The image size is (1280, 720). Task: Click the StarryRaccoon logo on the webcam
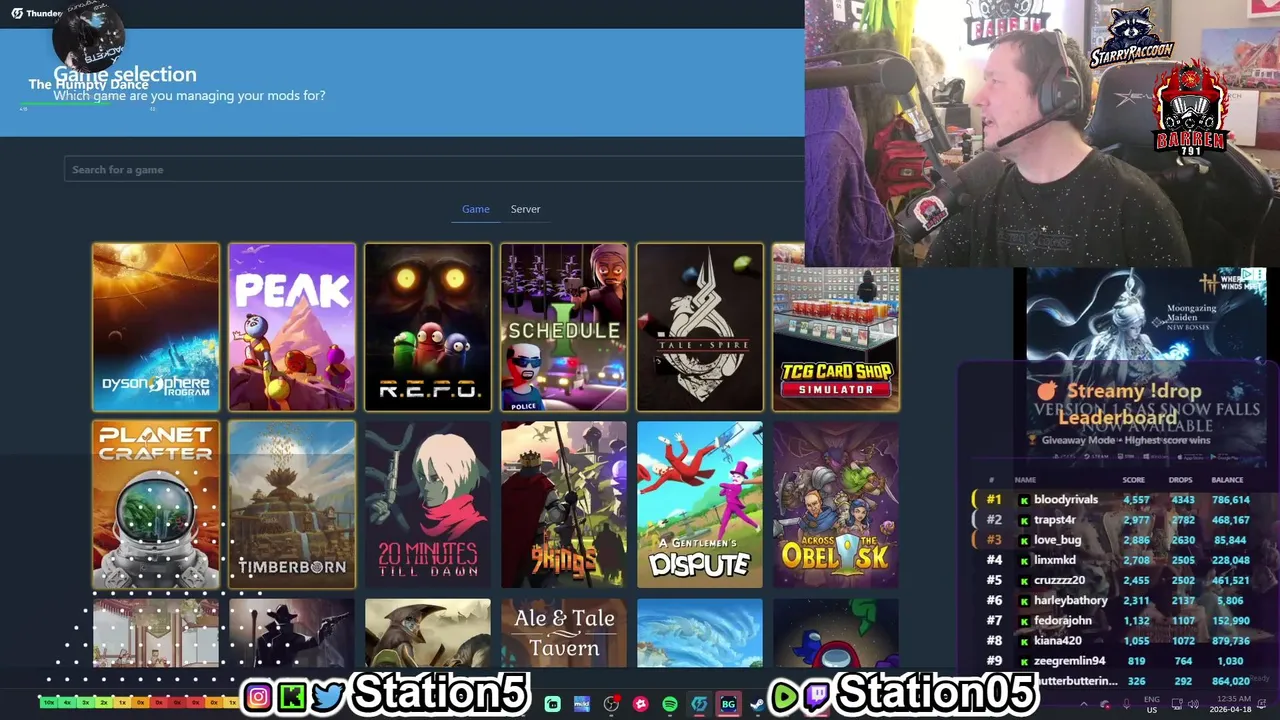(1131, 37)
